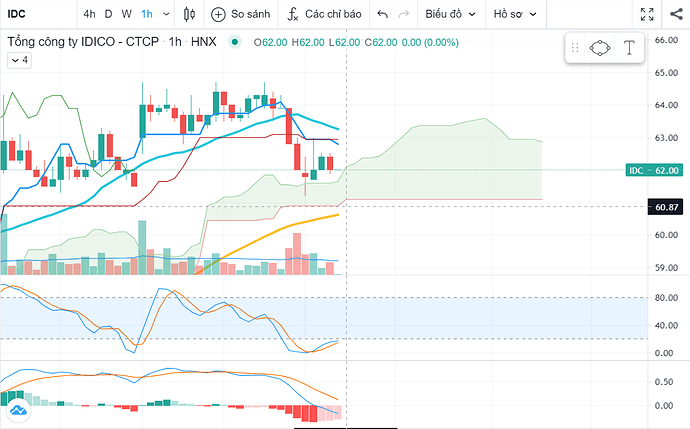
Task: Click the O62.00 open value
Action: pyautogui.click(x=271, y=43)
